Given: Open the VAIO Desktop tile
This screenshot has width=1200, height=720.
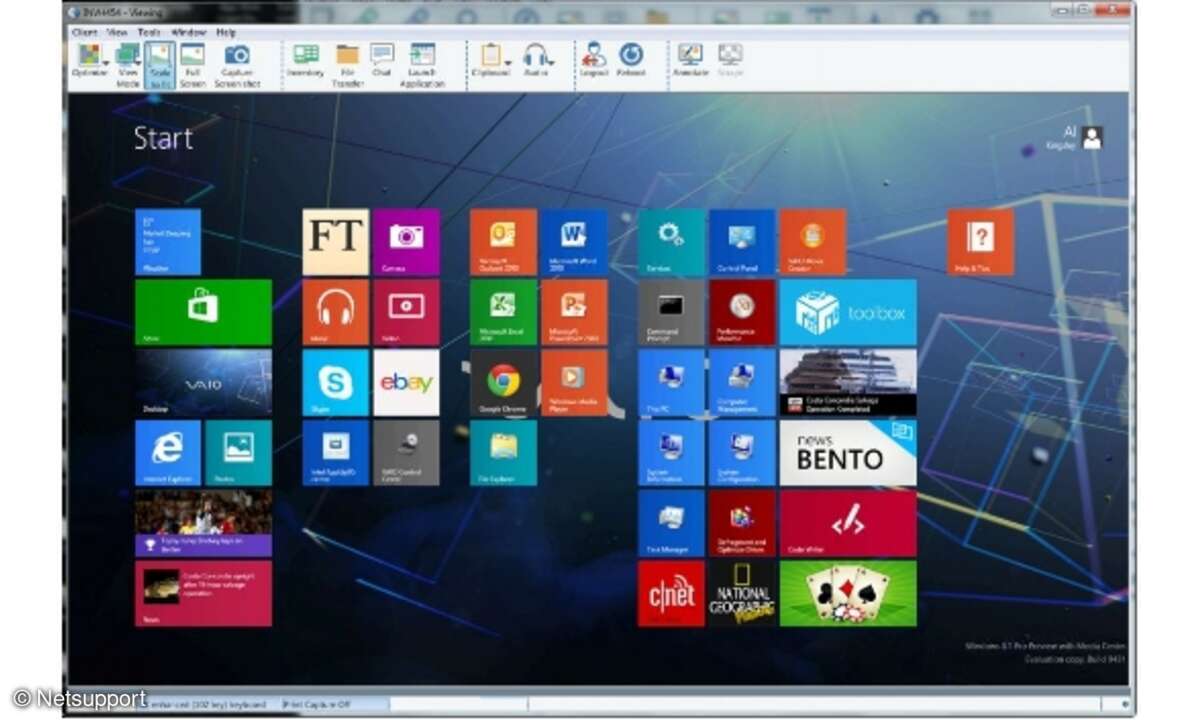Looking at the screenshot, I should click(203, 383).
